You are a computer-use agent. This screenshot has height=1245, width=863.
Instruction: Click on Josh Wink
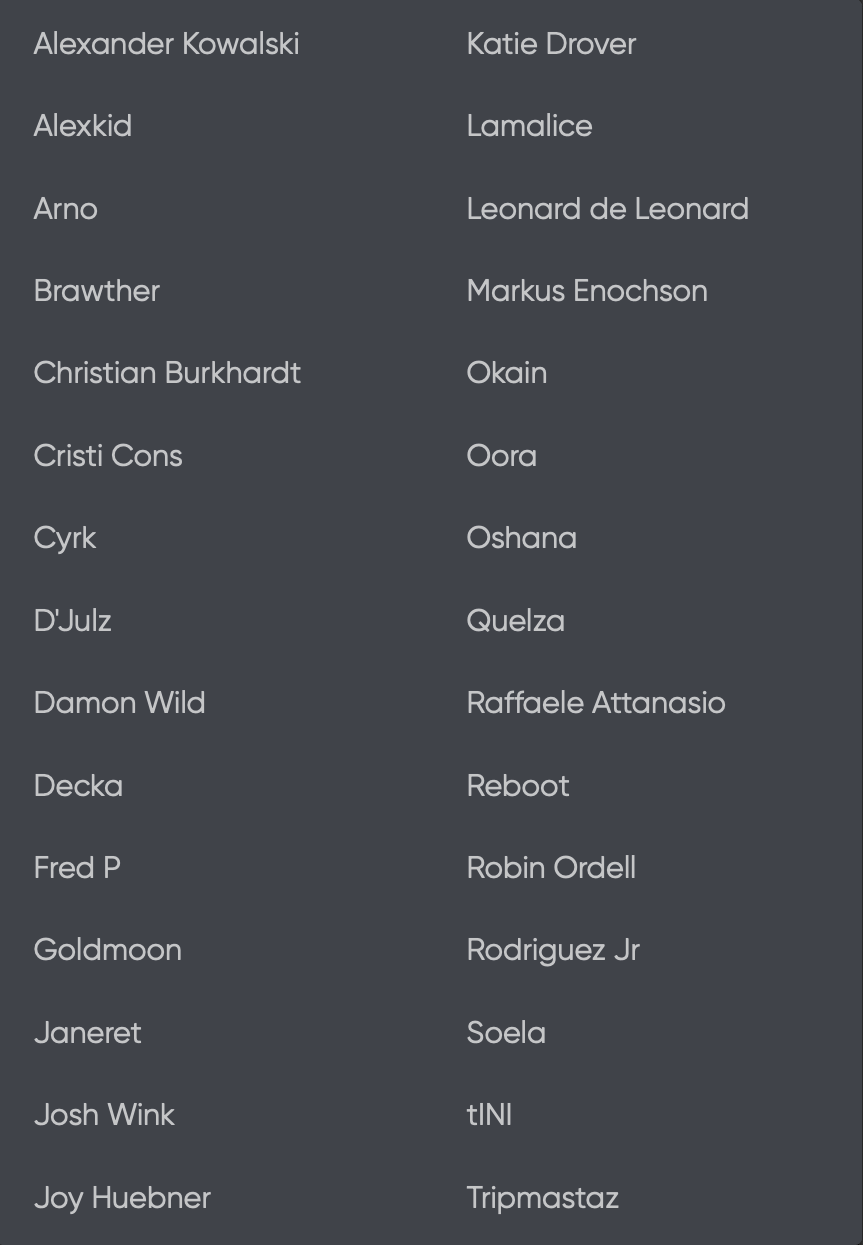[x=104, y=1115]
